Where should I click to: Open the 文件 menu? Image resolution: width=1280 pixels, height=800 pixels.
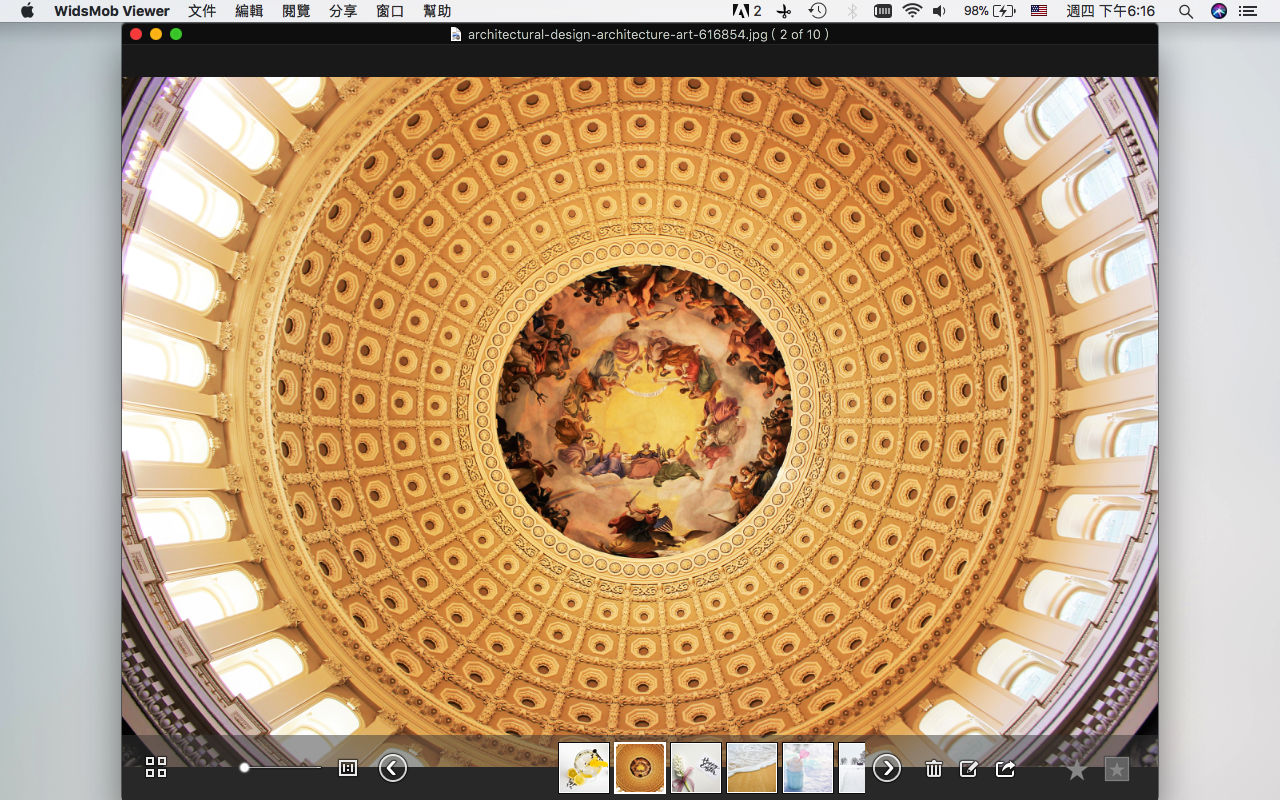[x=202, y=11]
